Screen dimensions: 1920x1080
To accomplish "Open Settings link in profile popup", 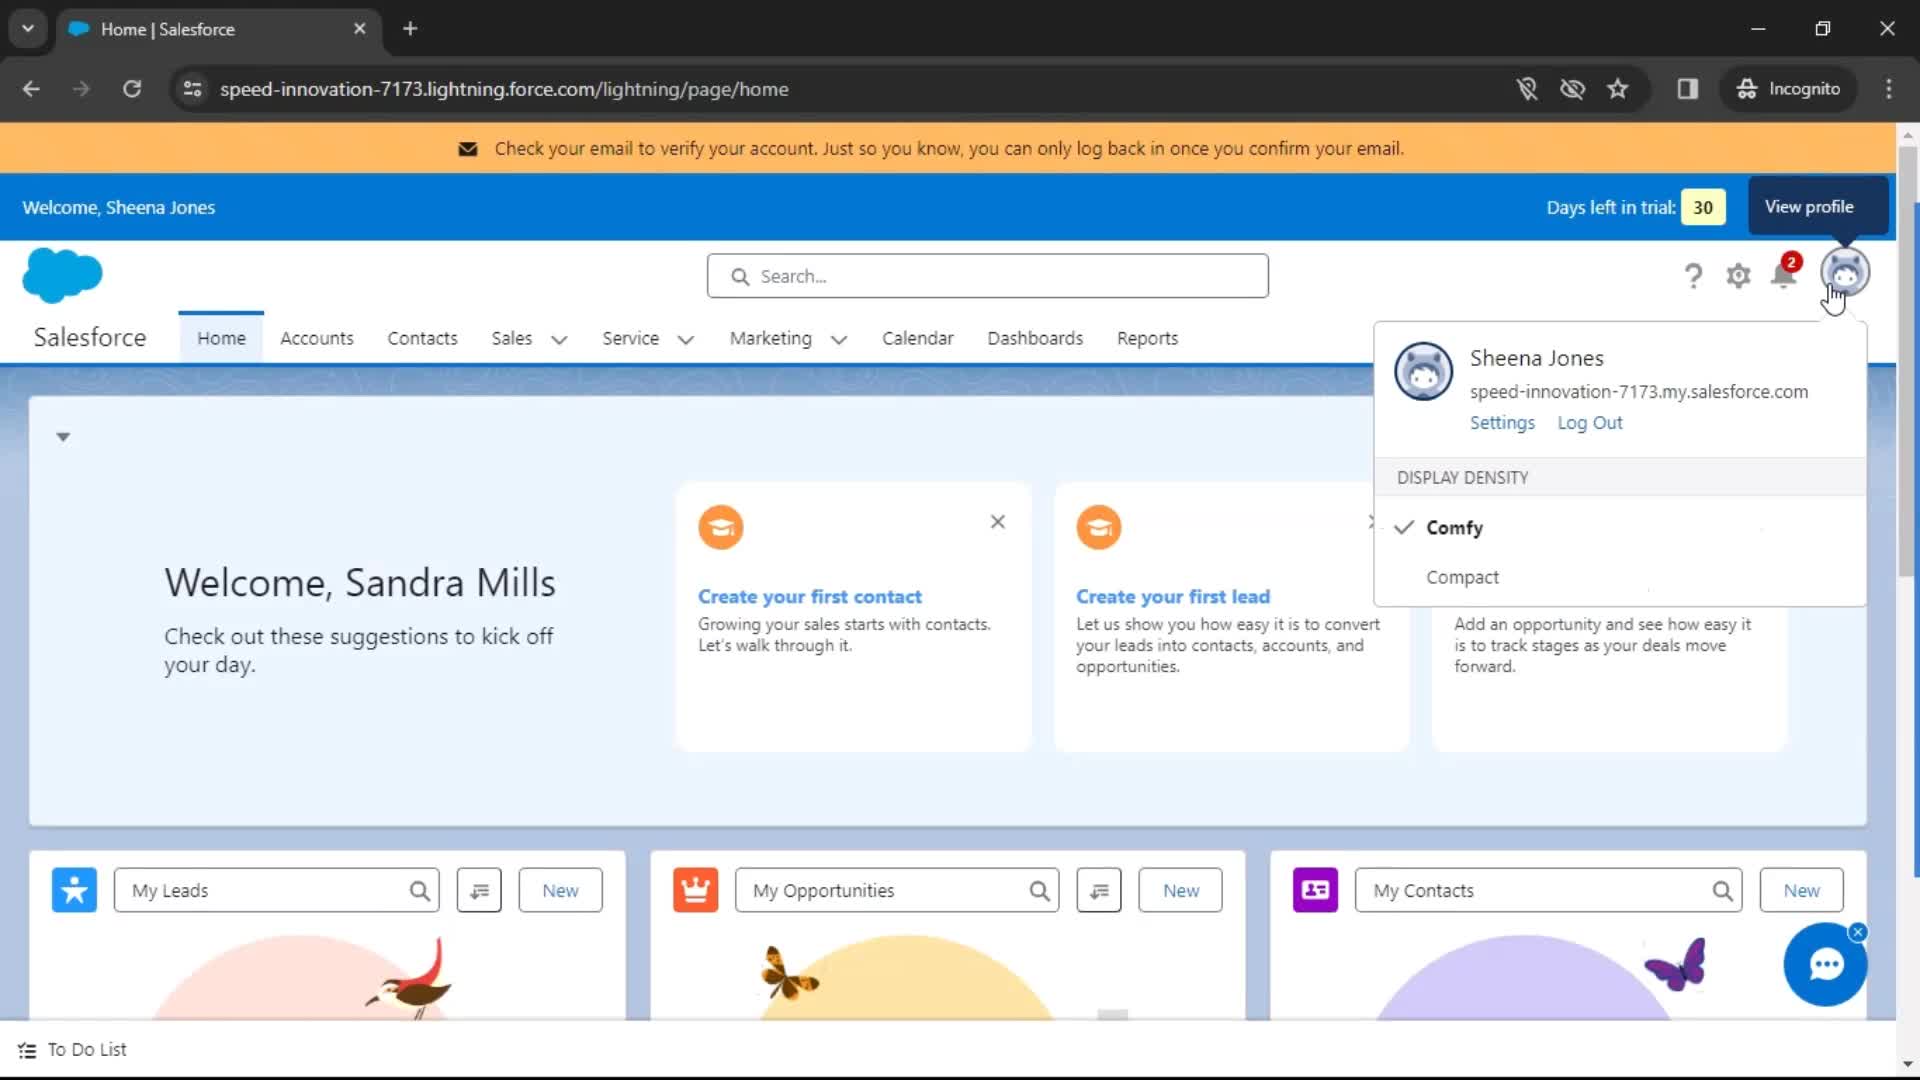I will pos(1502,423).
